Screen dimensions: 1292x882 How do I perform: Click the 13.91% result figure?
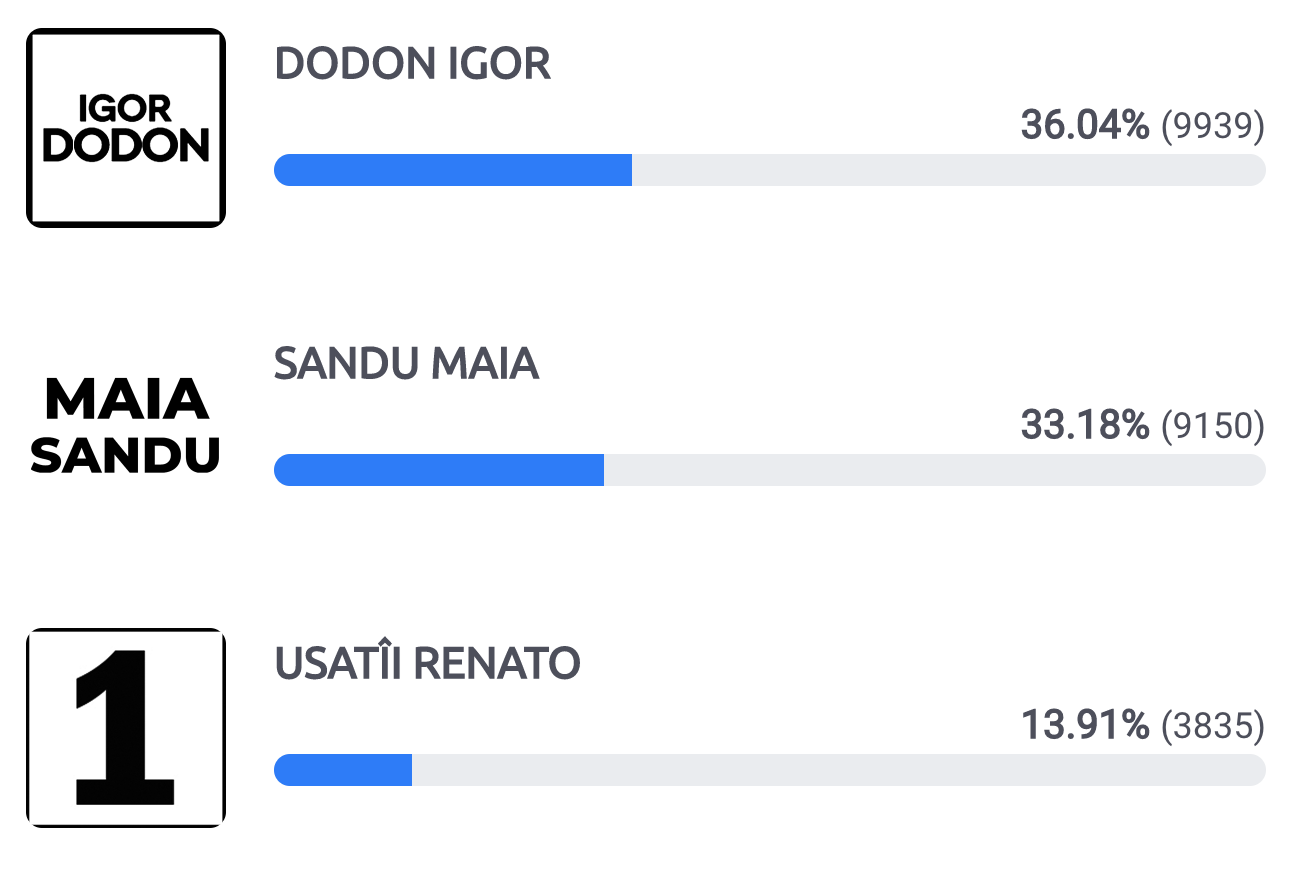[x=1085, y=726]
